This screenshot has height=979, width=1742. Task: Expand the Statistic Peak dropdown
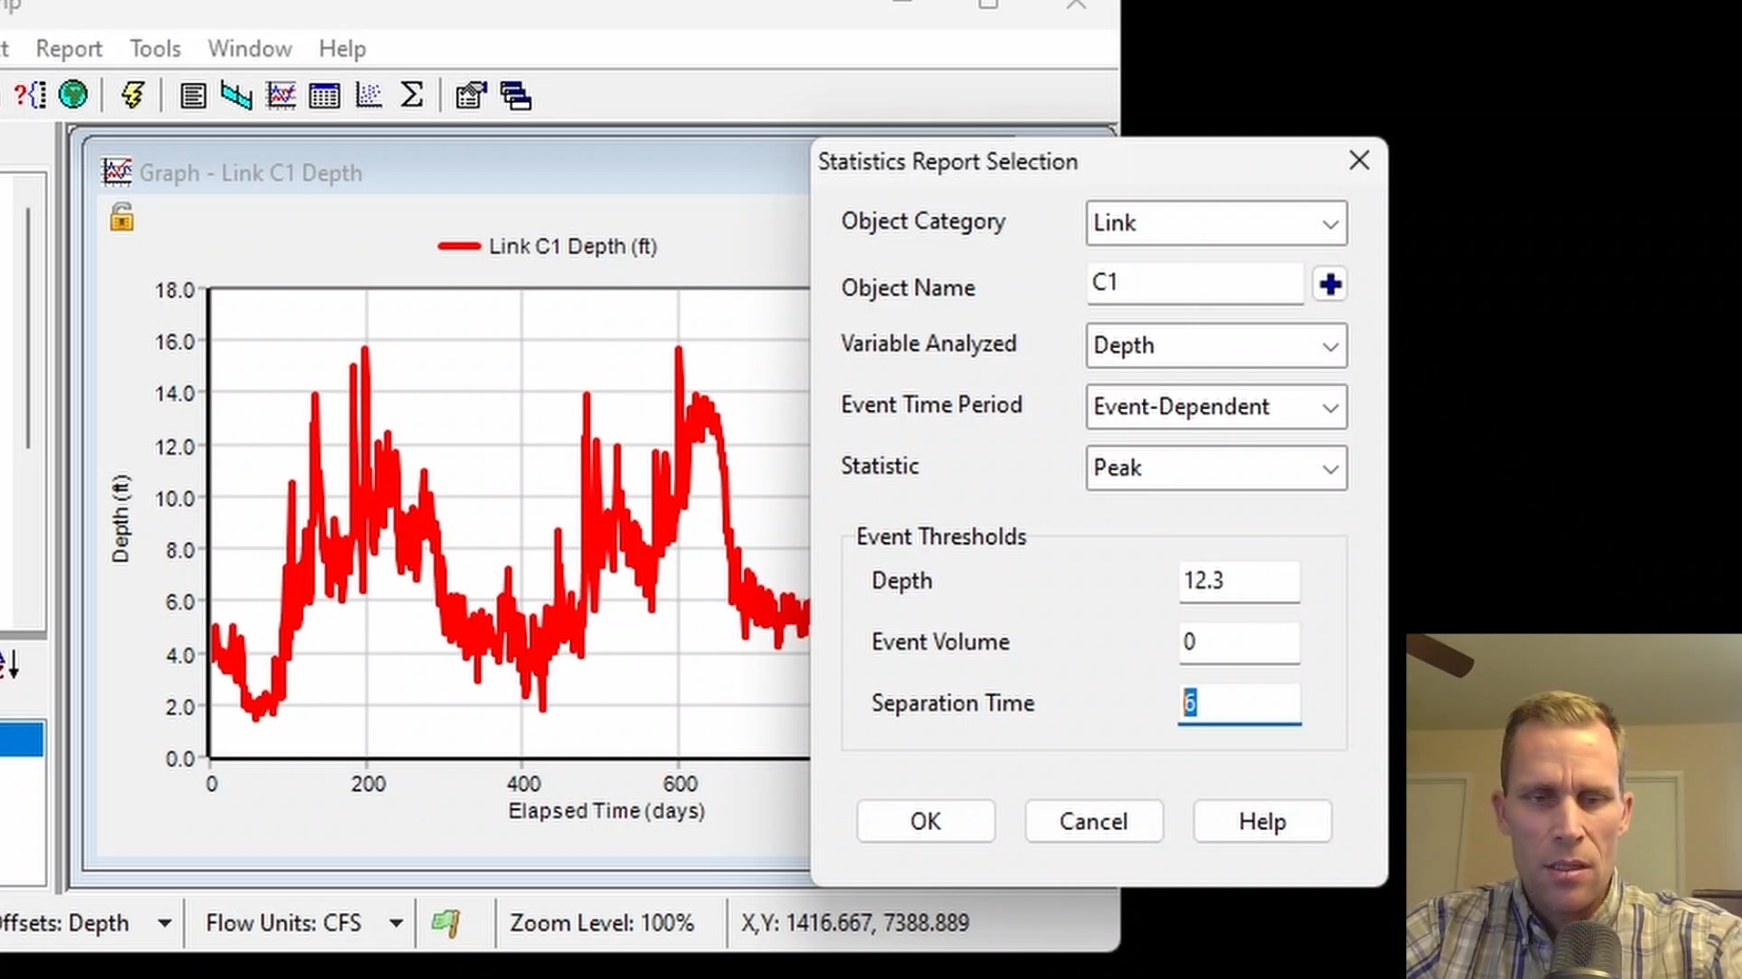tap(1216, 468)
